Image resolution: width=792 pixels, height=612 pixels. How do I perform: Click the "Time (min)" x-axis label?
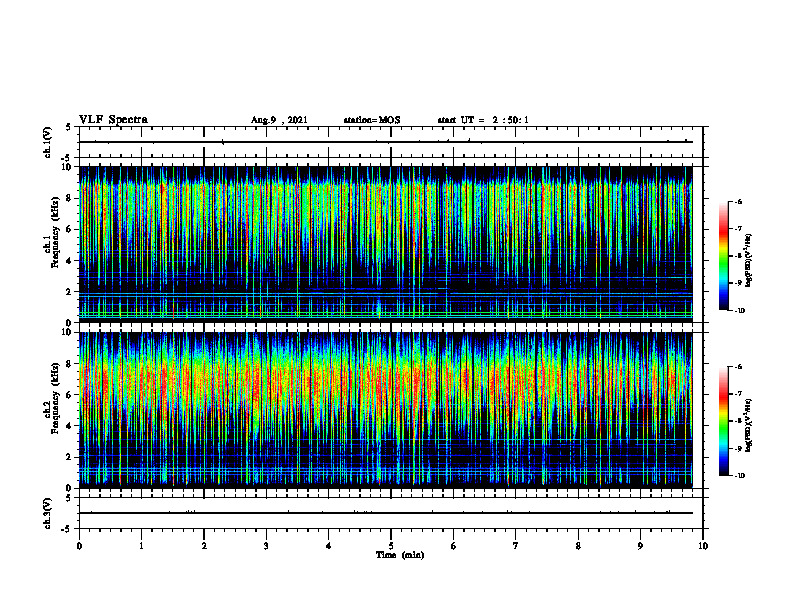pos(400,555)
